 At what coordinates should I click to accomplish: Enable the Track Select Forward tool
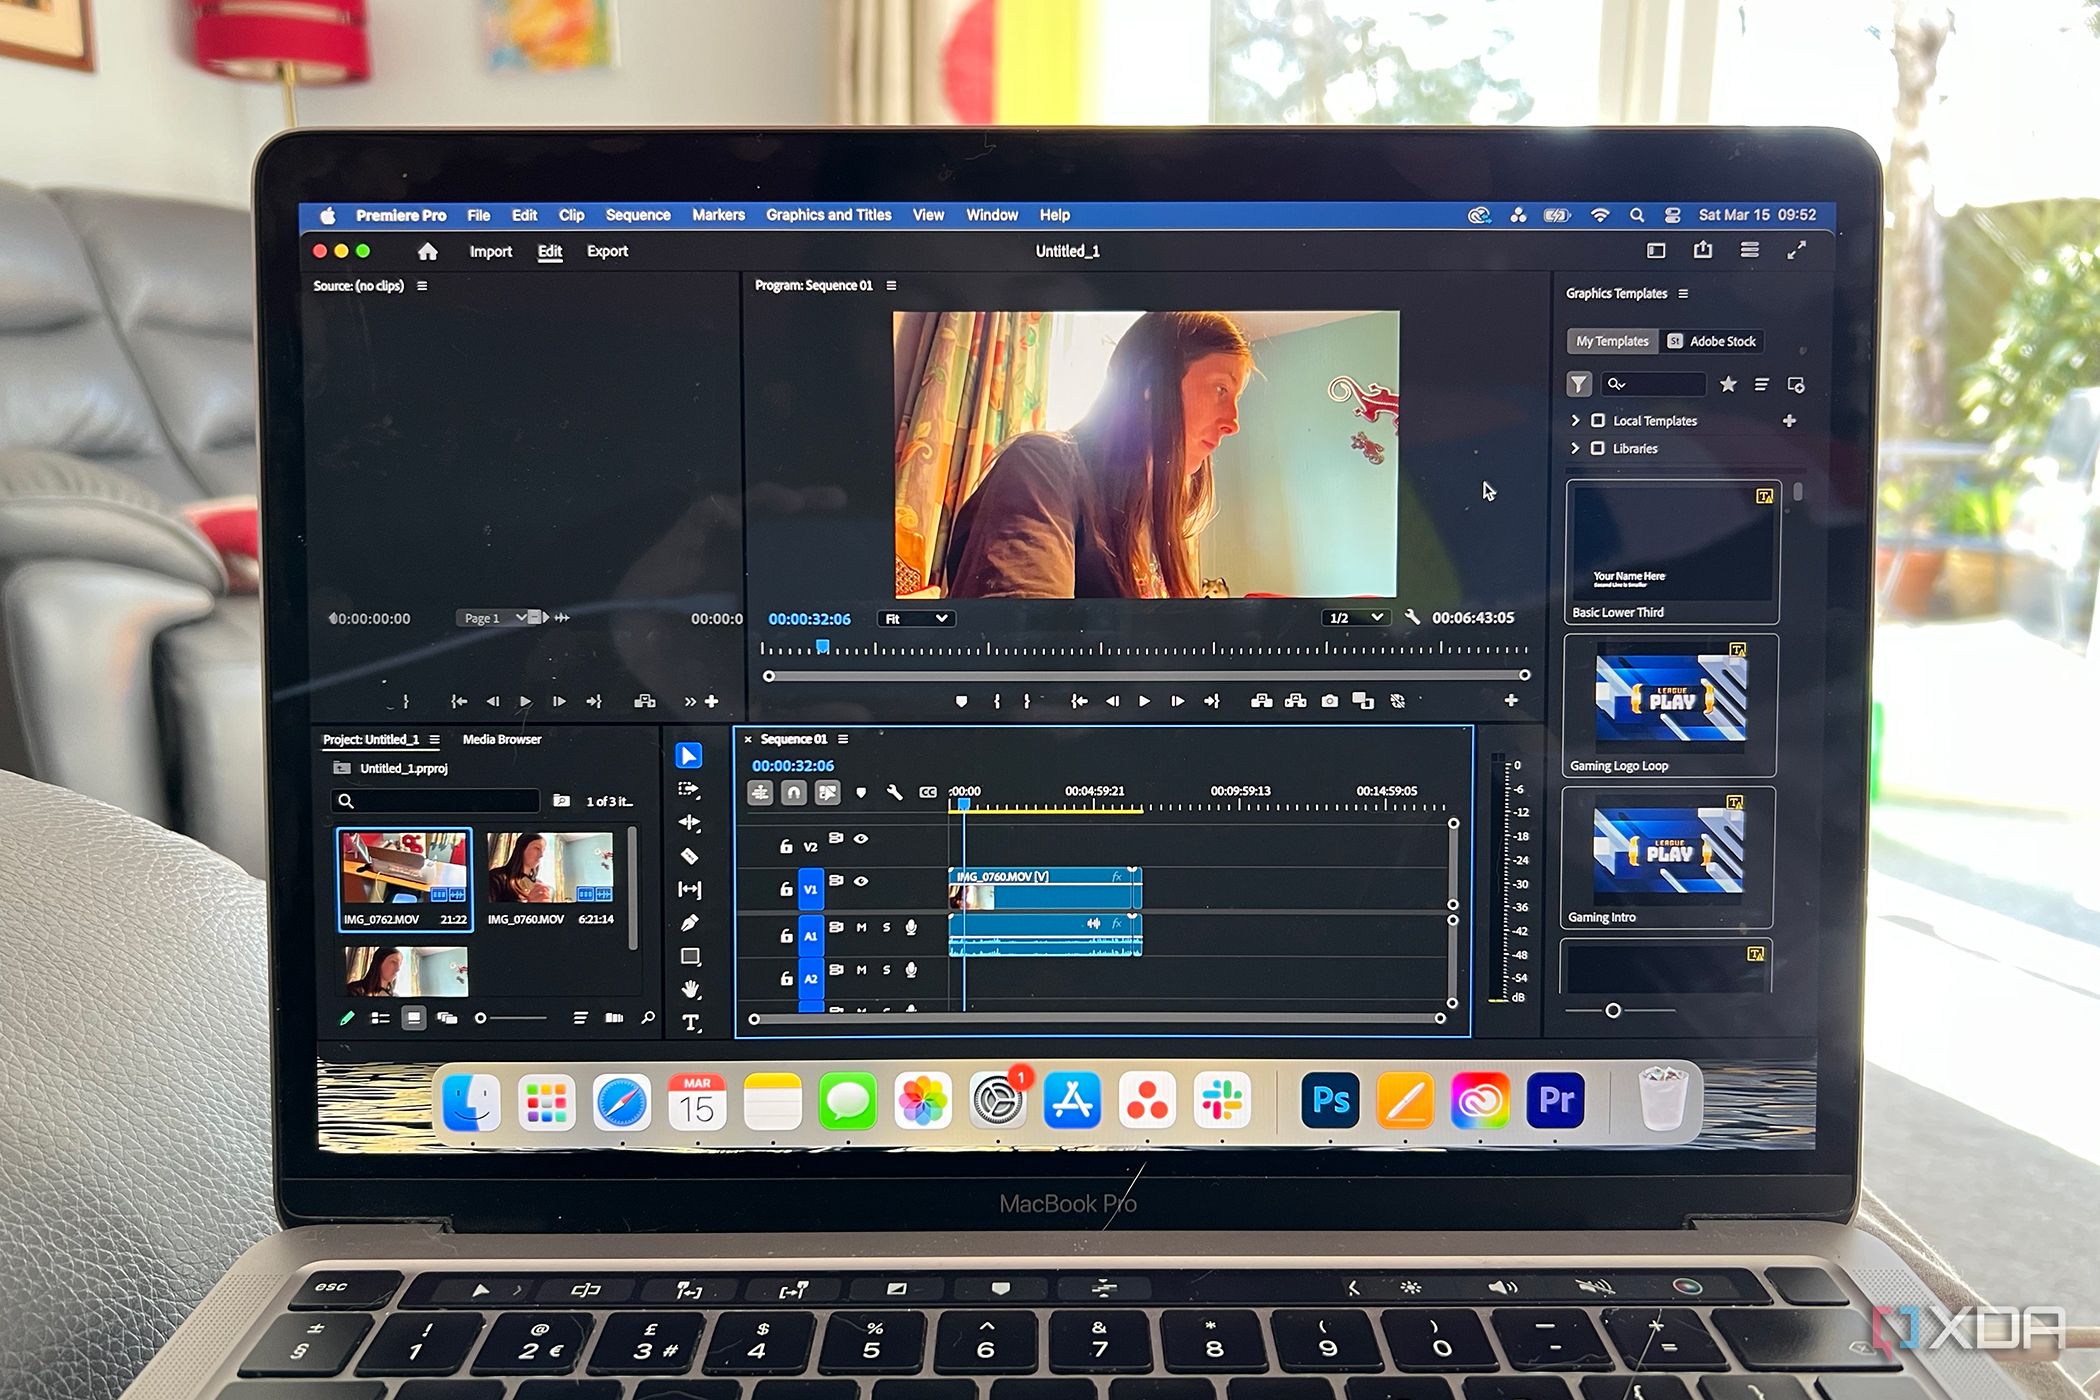coord(690,790)
